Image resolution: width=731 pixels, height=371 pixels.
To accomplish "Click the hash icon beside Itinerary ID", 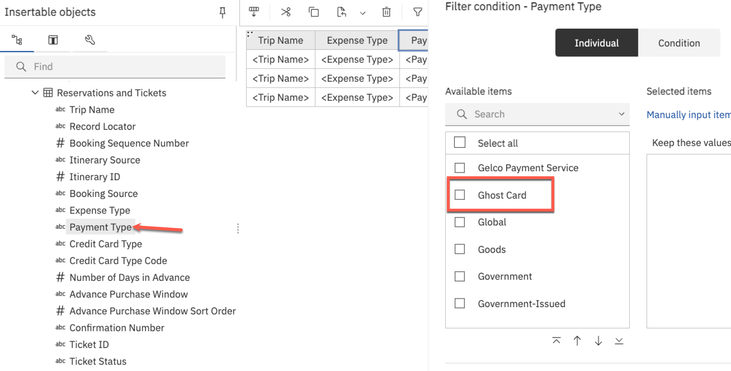I will click(x=60, y=177).
